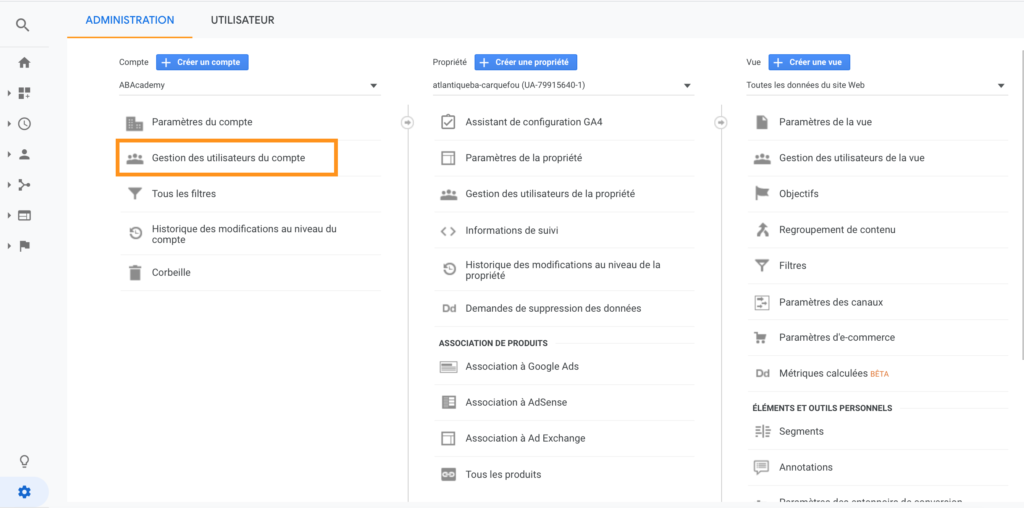Click the AdSense association icon
Viewport: 1024px width, 508px height.
click(x=448, y=402)
